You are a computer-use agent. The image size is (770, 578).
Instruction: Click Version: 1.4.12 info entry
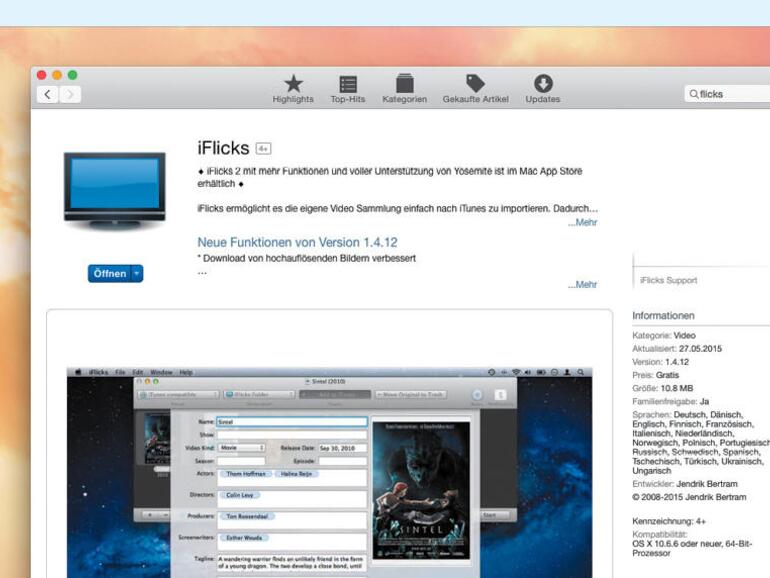[x=660, y=362]
